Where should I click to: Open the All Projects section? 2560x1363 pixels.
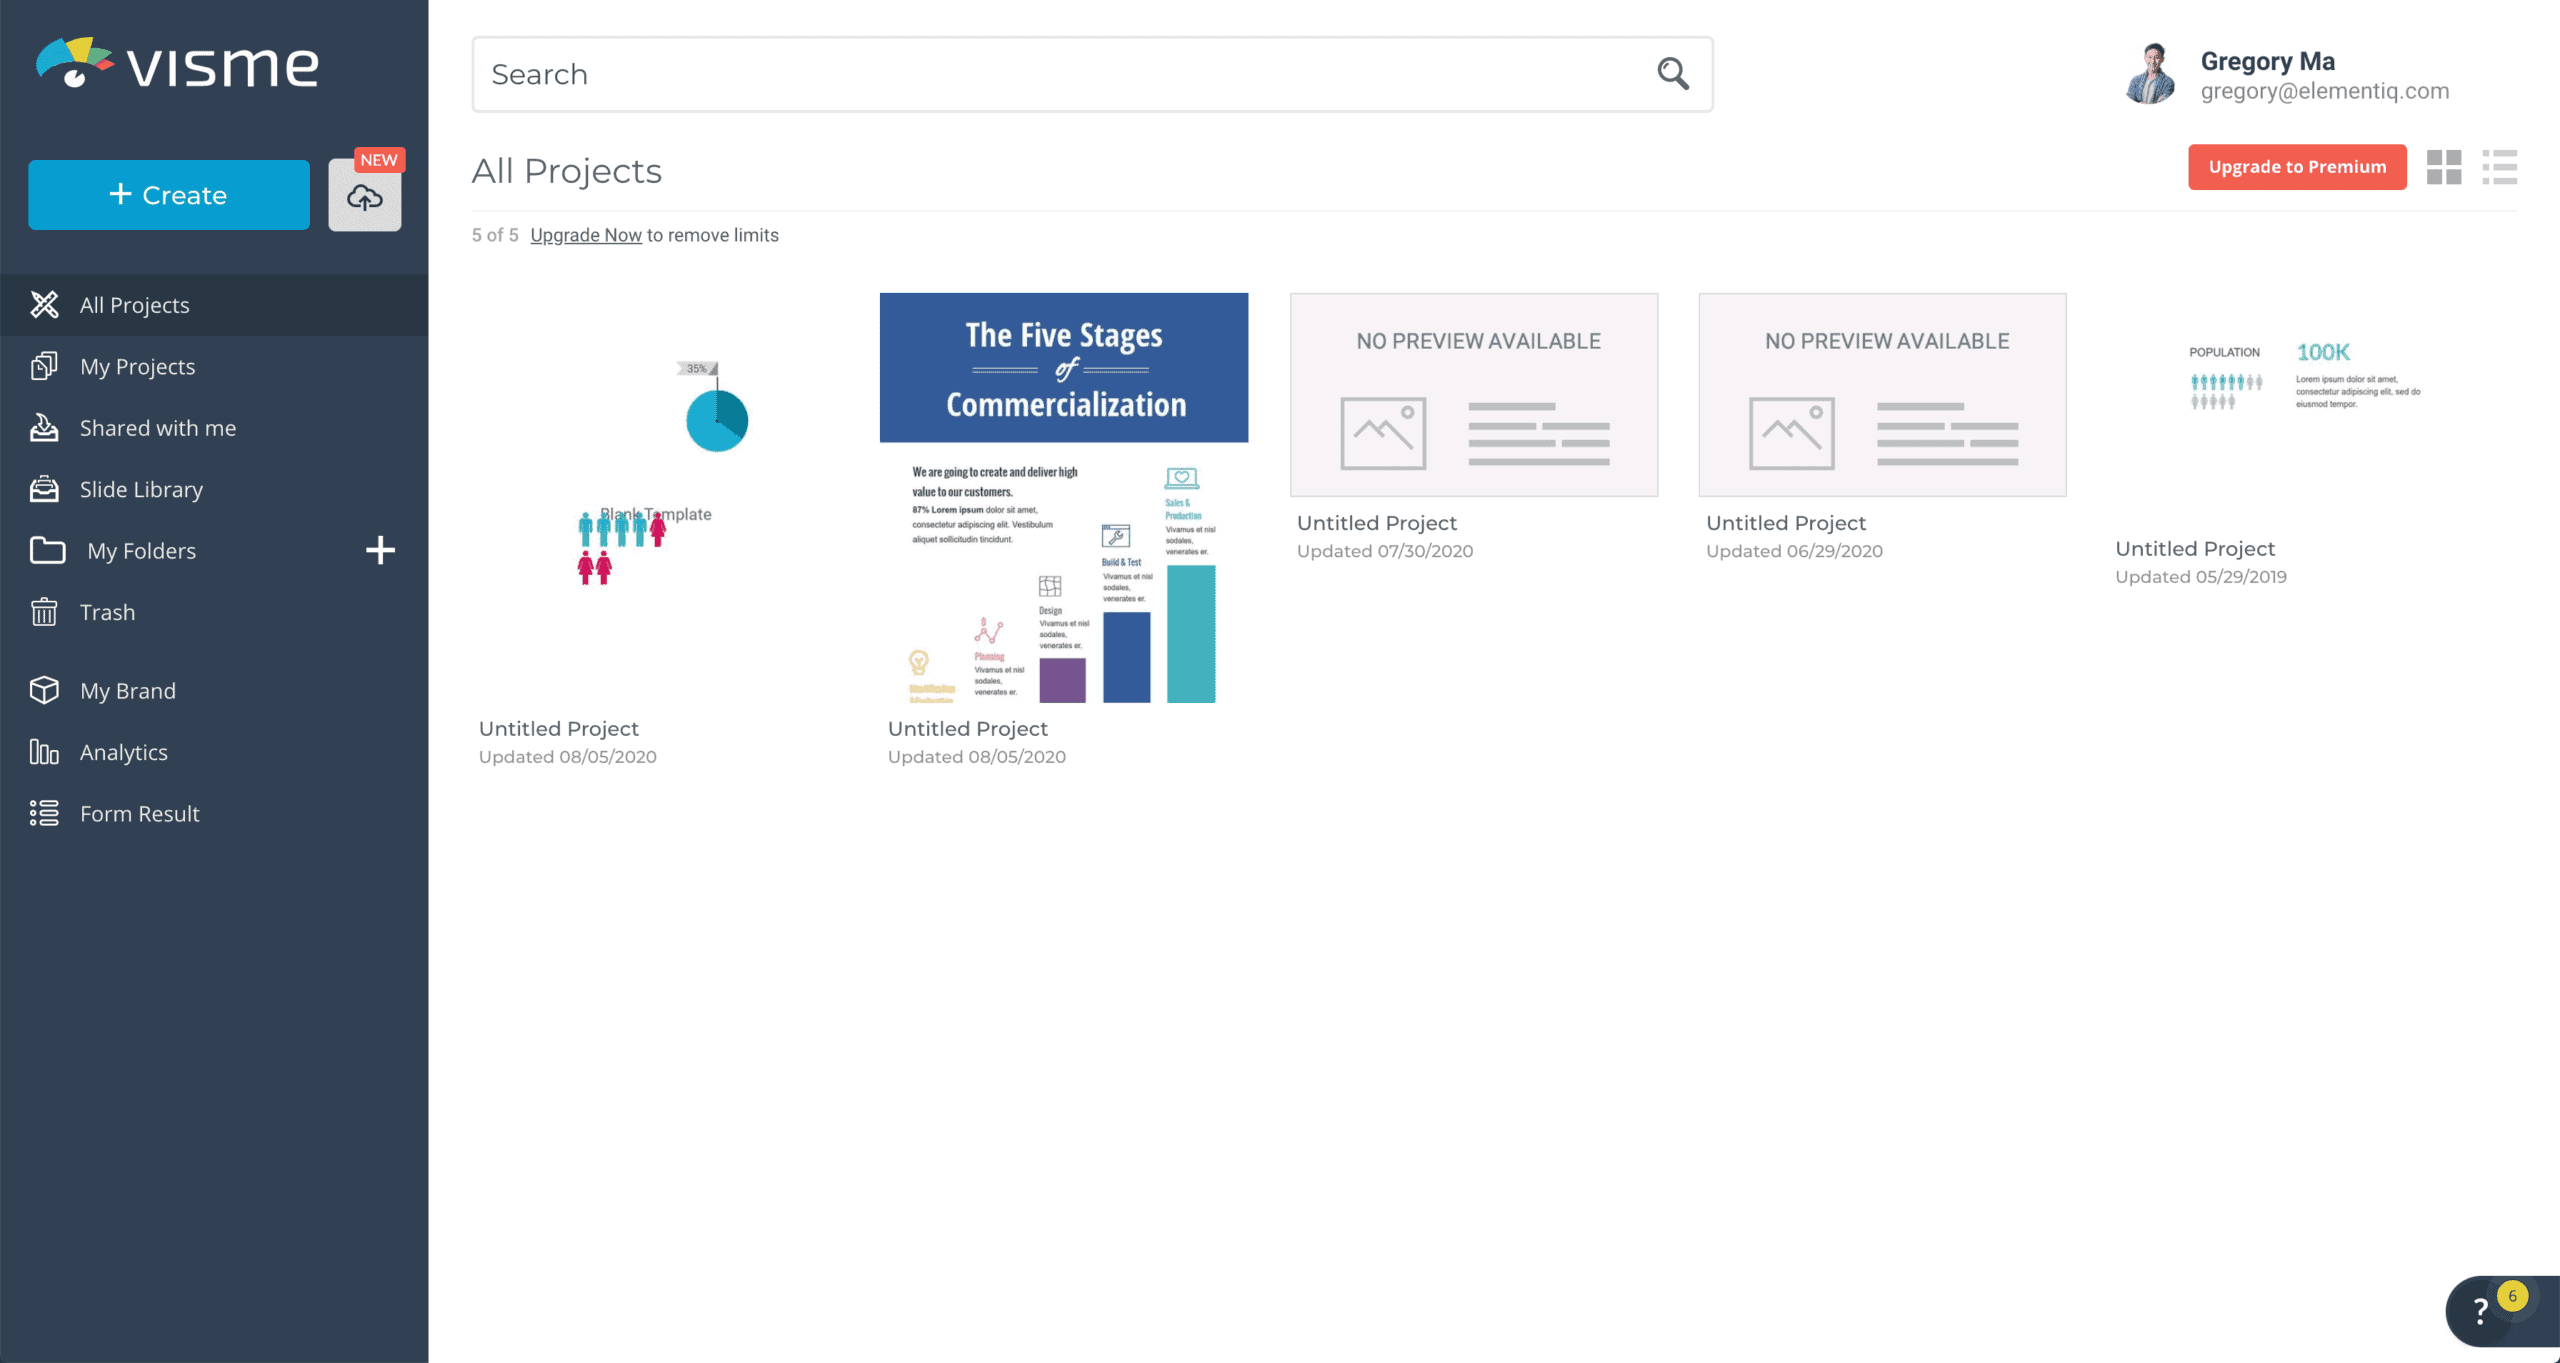pos(134,305)
